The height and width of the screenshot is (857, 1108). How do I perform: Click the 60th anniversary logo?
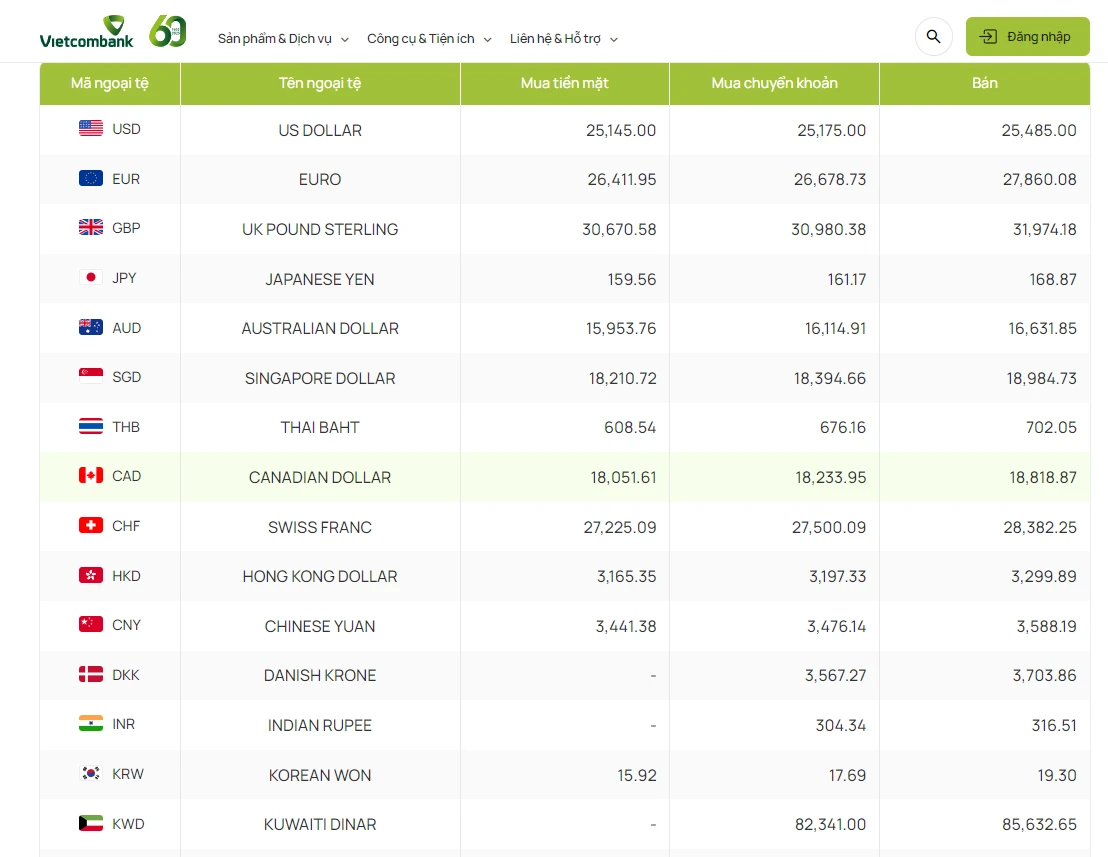tap(167, 32)
